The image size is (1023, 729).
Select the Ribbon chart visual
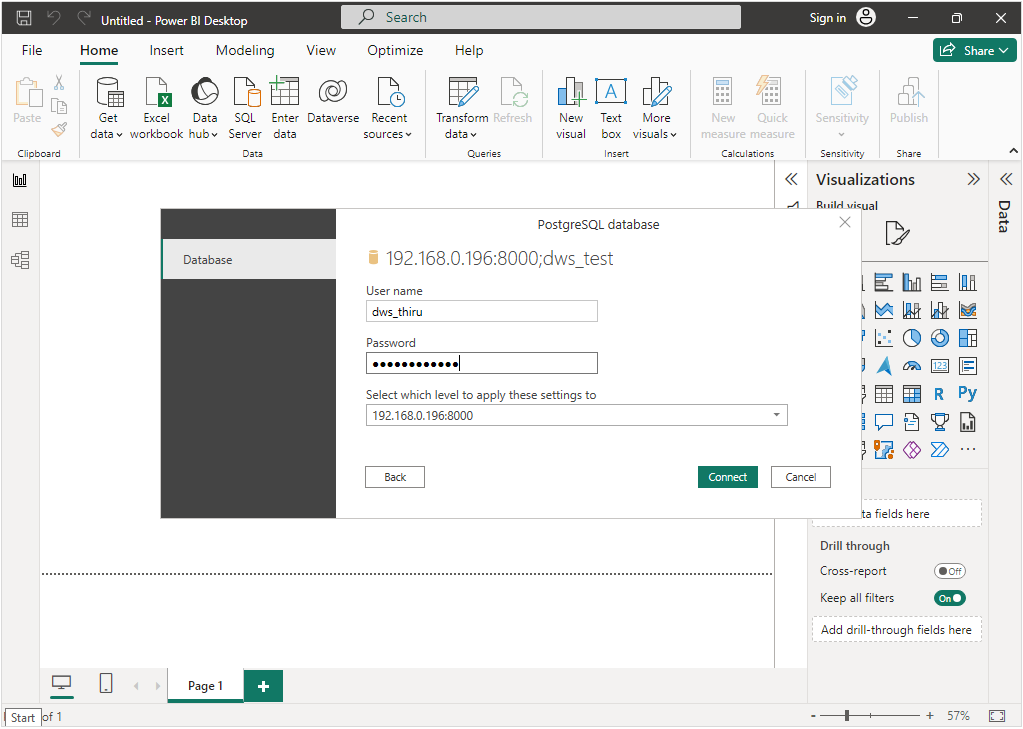(x=968, y=310)
